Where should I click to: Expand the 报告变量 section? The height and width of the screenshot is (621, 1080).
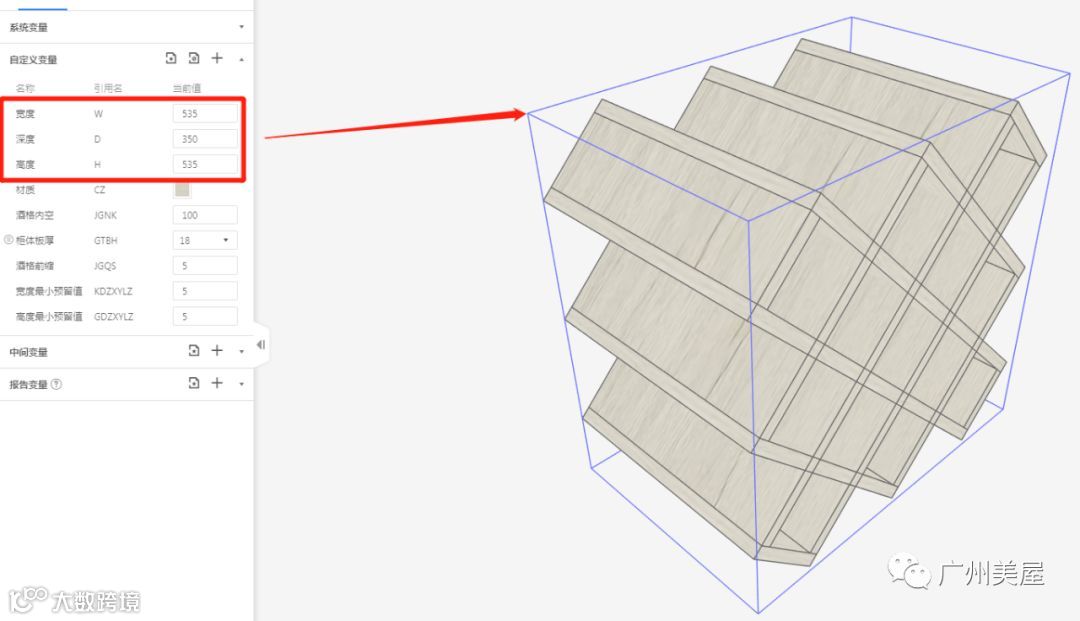tap(241, 384)
